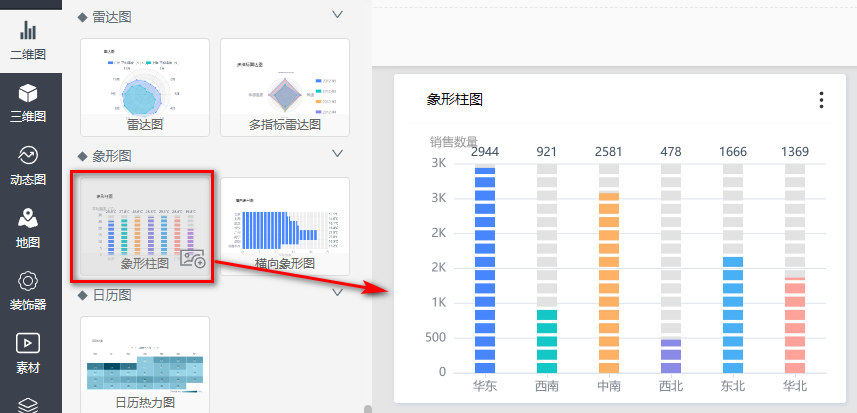857x413 pixels.
Task: Open the three-dot menu on chart card
Action: tap(821, 100)
